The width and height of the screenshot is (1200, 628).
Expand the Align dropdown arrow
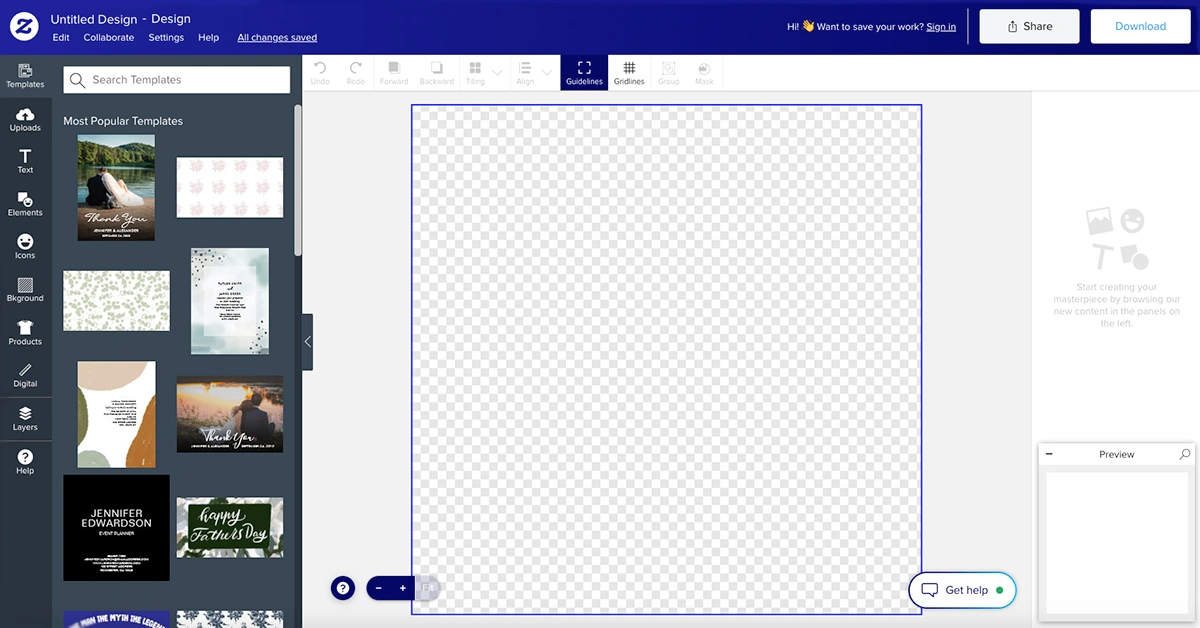tap(546, 73)
